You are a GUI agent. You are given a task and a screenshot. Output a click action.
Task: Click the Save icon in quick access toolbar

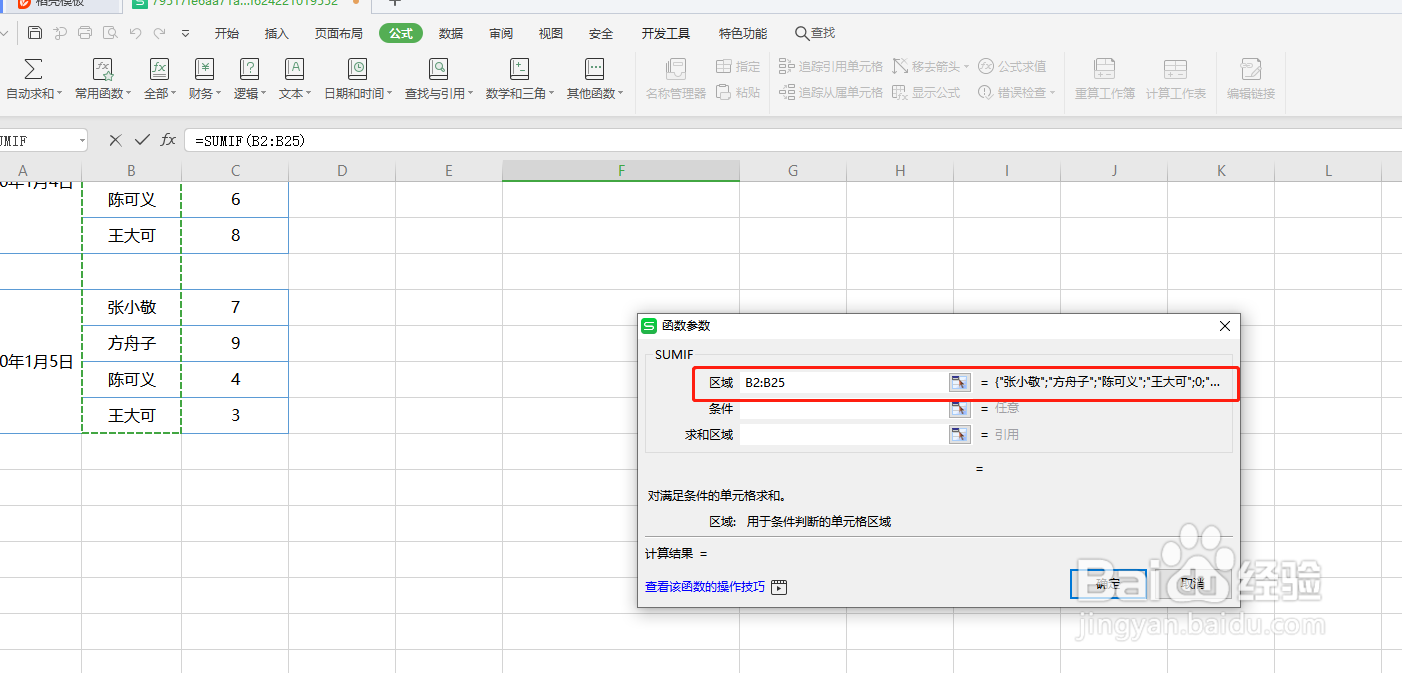35,33
